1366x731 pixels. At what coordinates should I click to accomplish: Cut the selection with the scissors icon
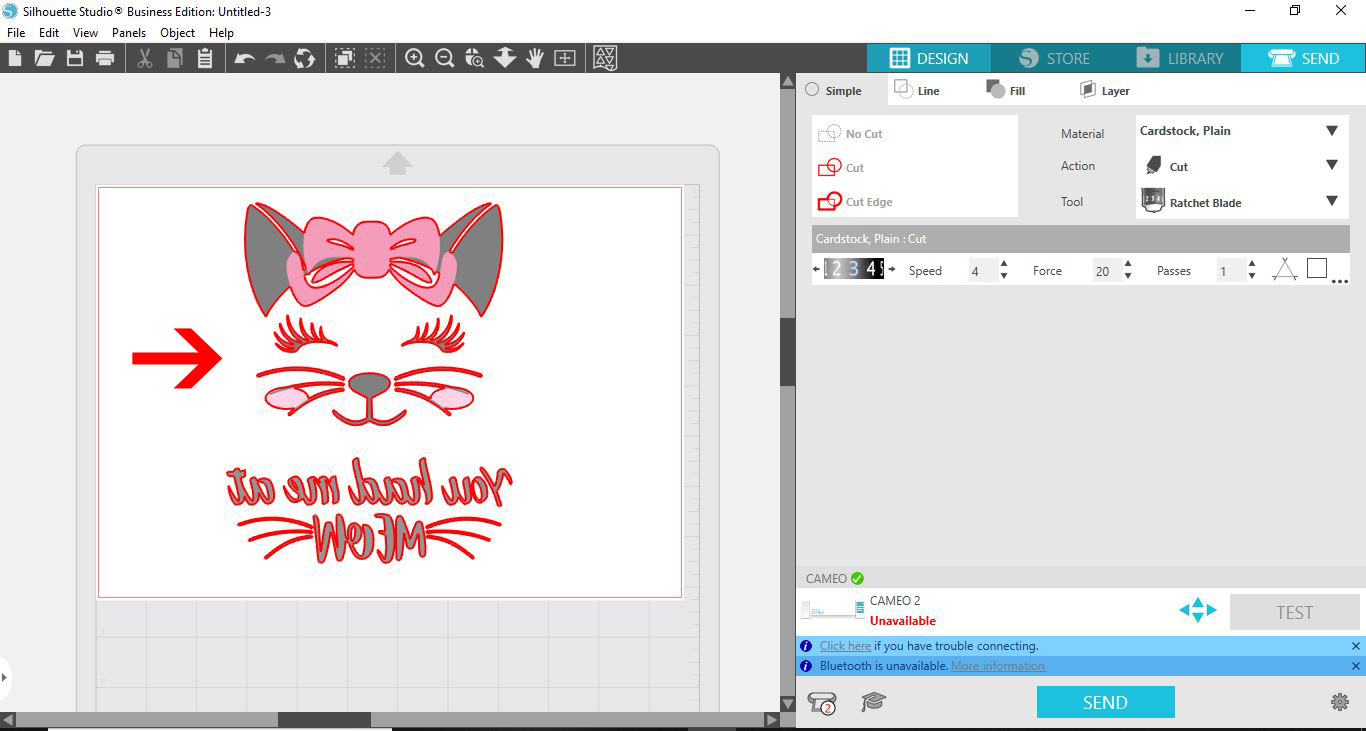click(x=145, y=58)
